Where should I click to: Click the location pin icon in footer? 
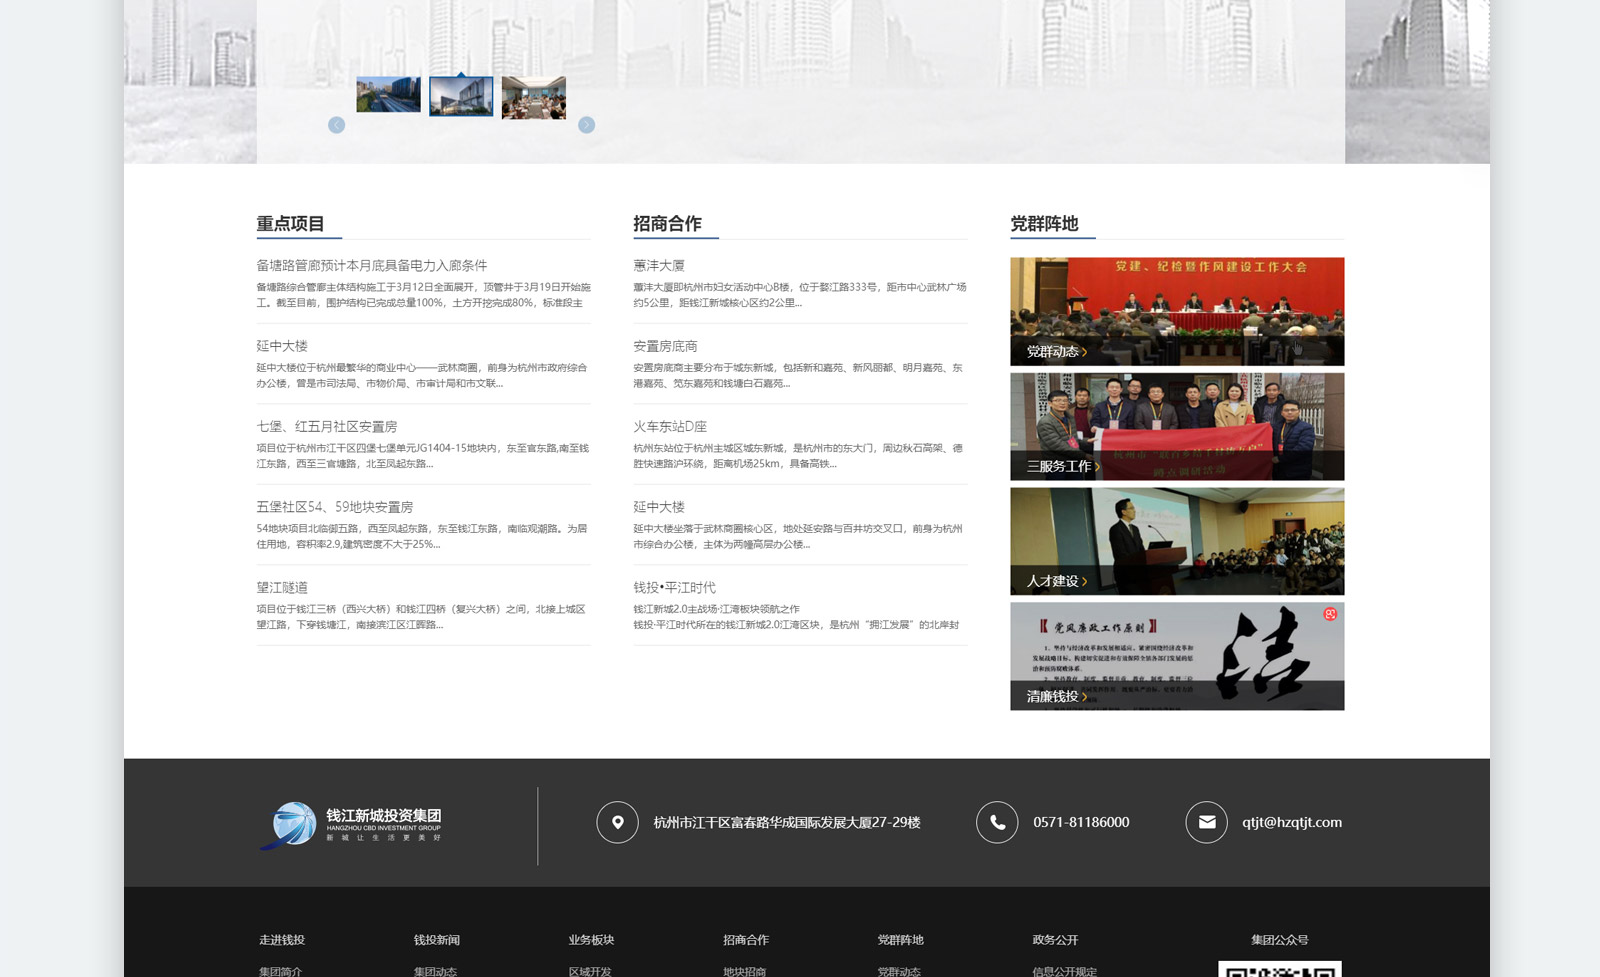617,822
